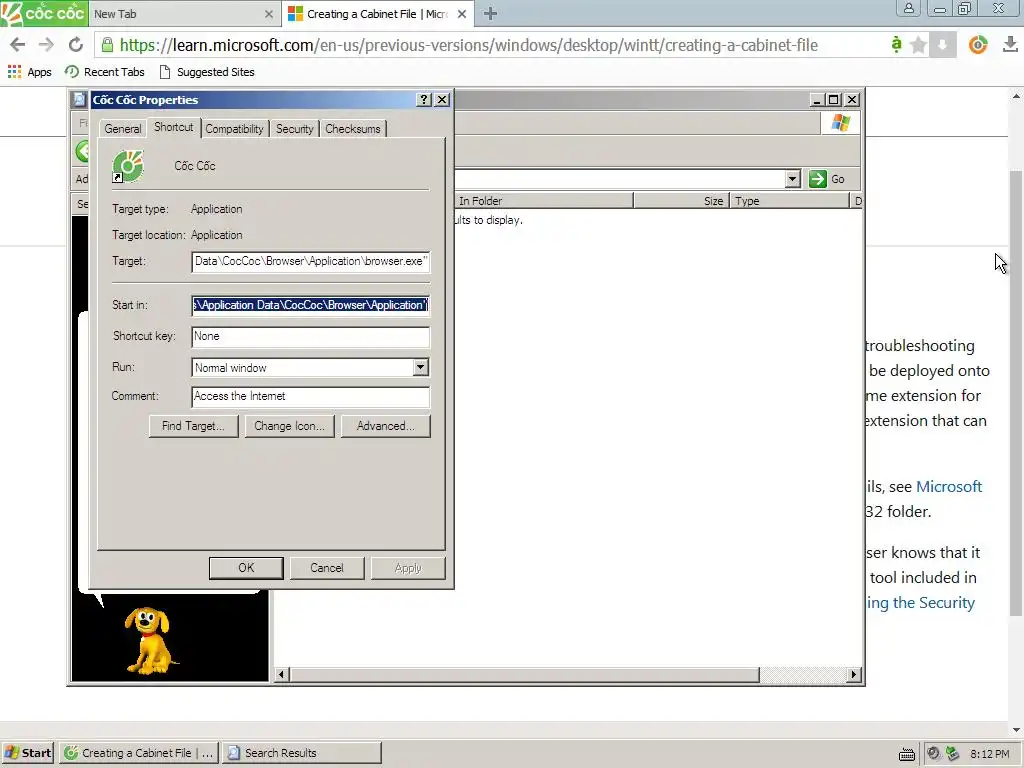Open Suggested Sites bookmark
The height and width of the screenshot is (768, 1024).
[207, 72]
